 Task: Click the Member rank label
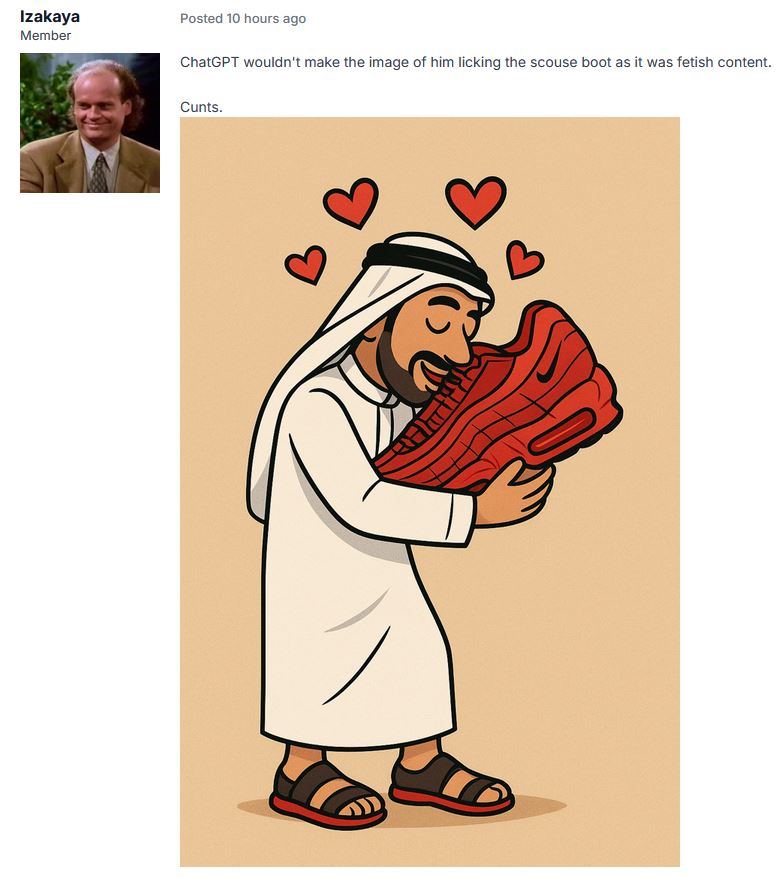(x=45, y=35)
